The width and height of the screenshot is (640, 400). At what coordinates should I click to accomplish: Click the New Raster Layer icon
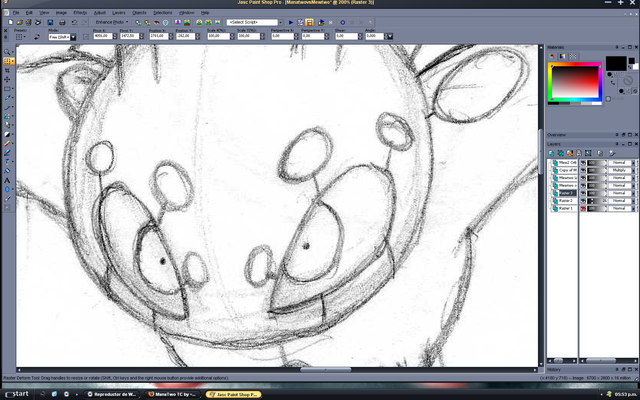[x=551, y=151]
